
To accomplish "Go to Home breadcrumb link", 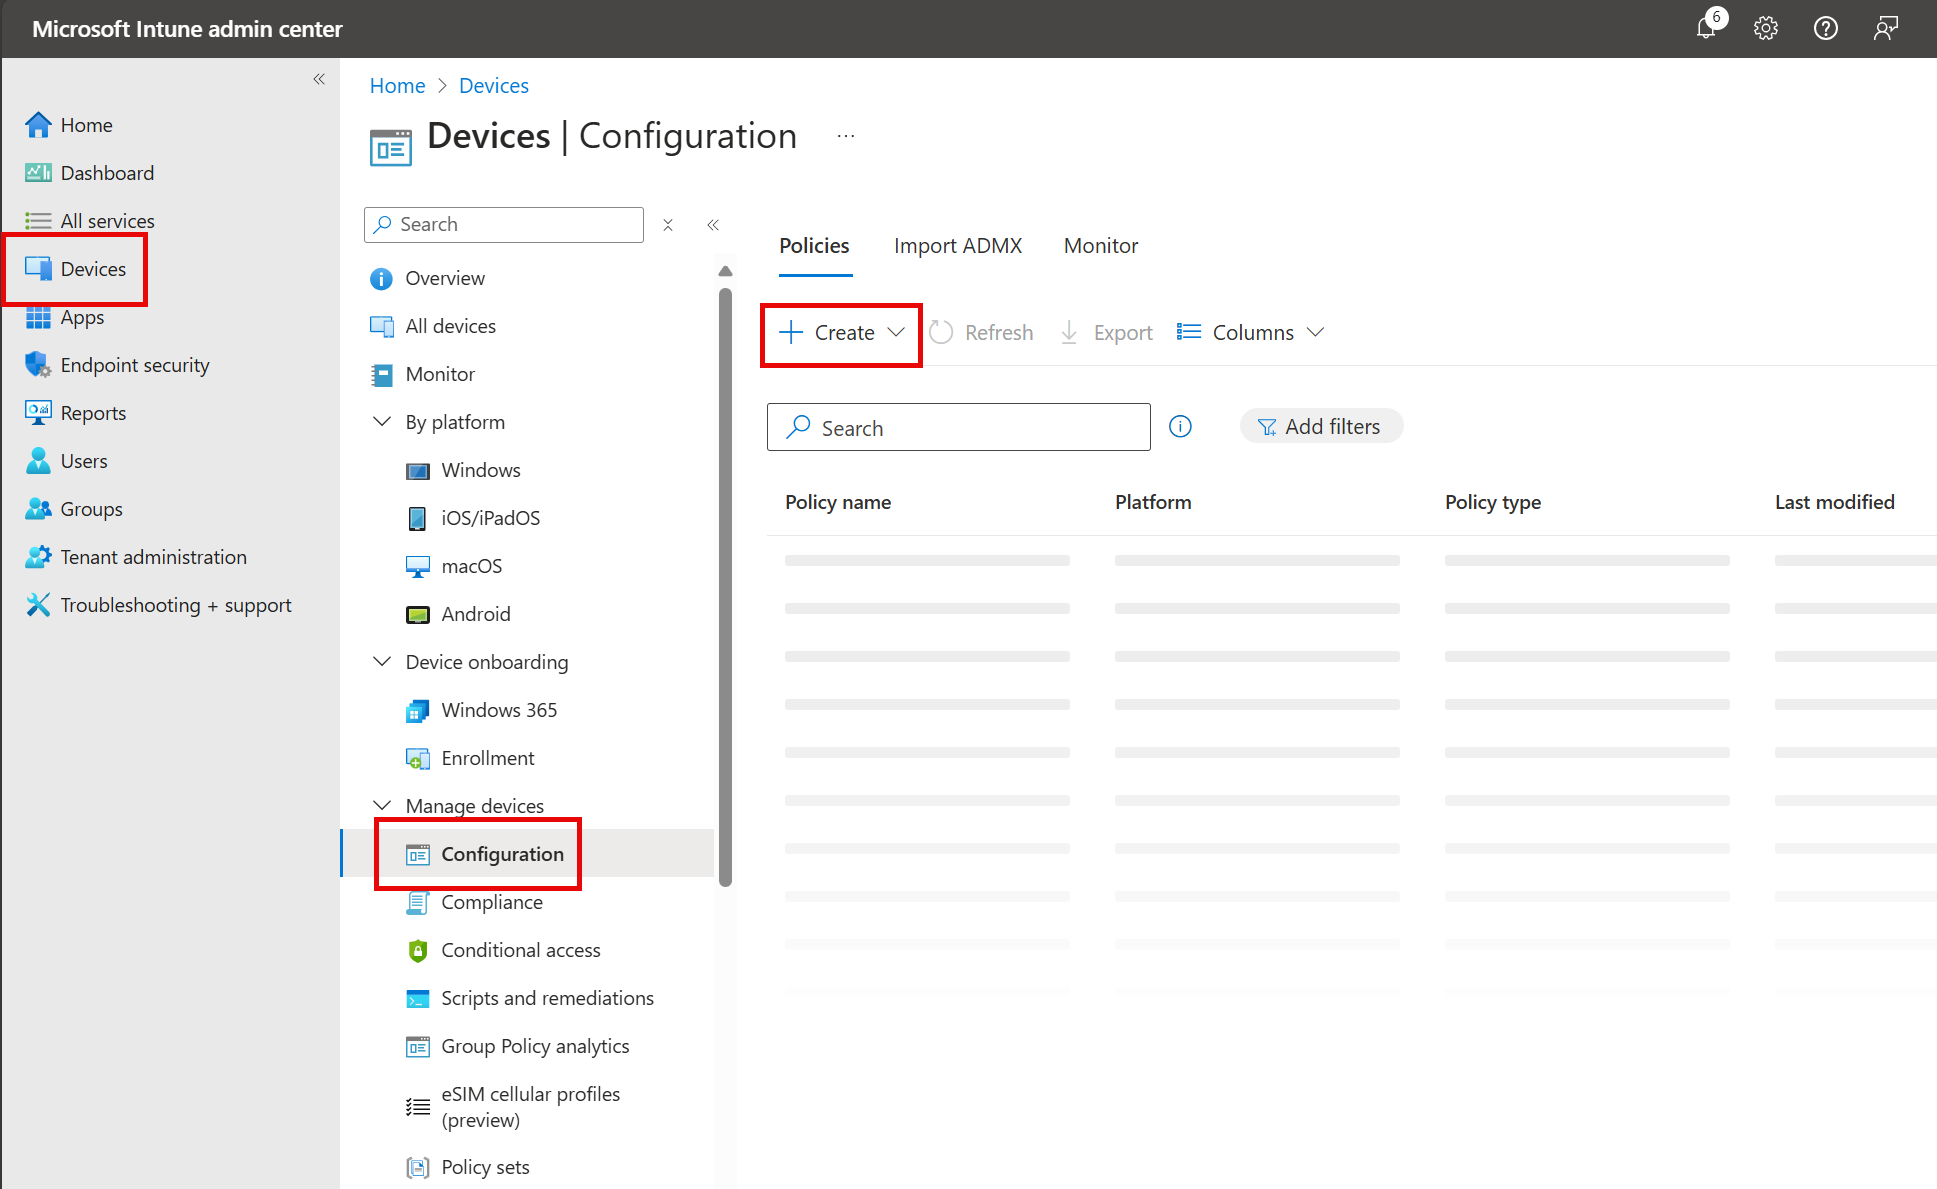I will pos(397,86).
